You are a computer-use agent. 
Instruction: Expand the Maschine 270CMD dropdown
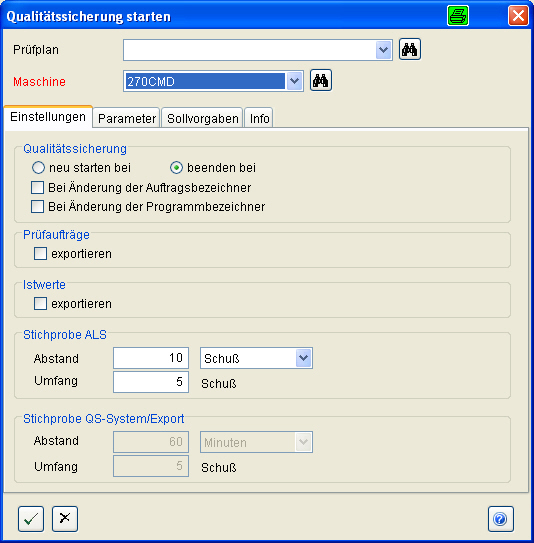[294, 81]
